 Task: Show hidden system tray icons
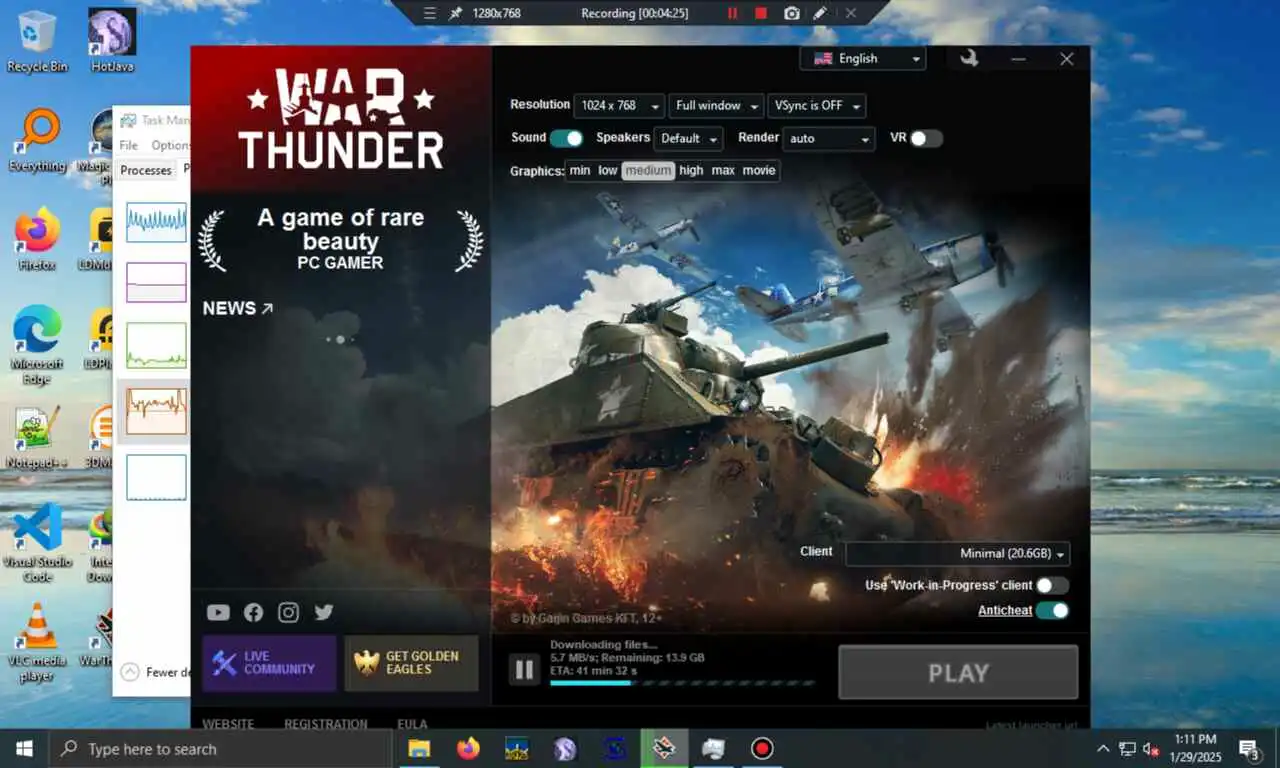coord(1103,749)
